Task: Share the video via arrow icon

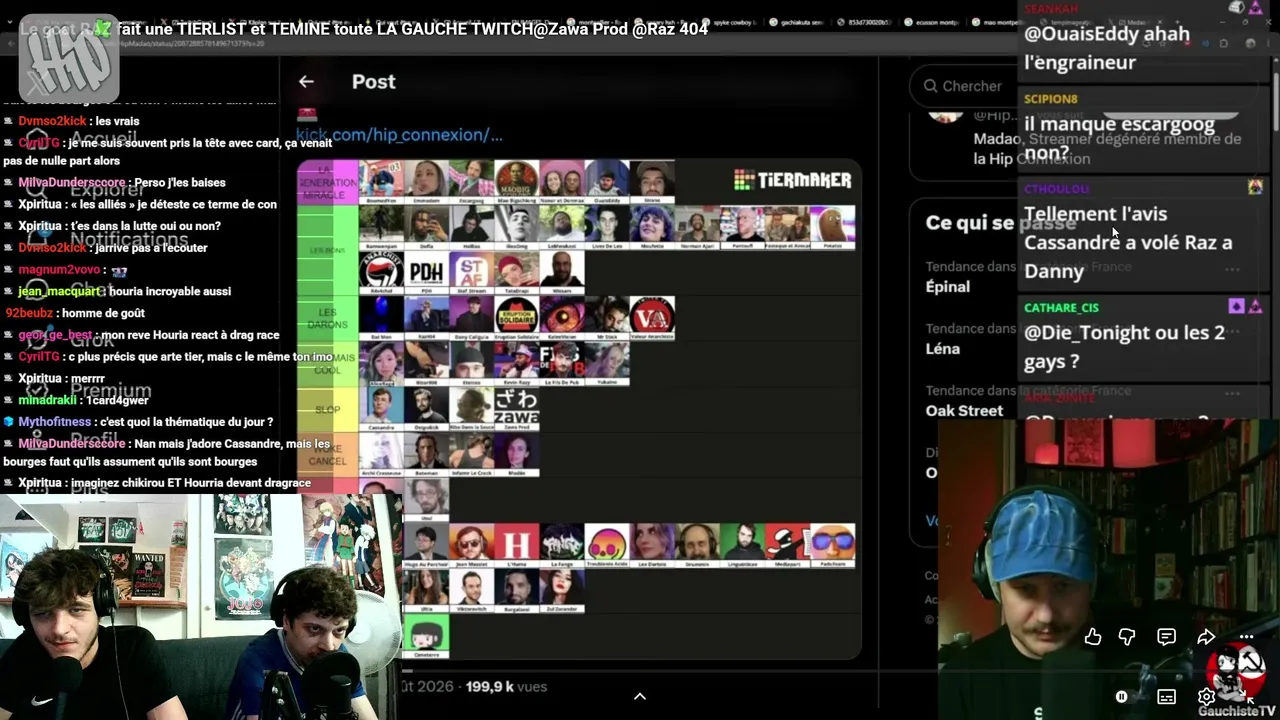Action: [x=1206, y=637]
